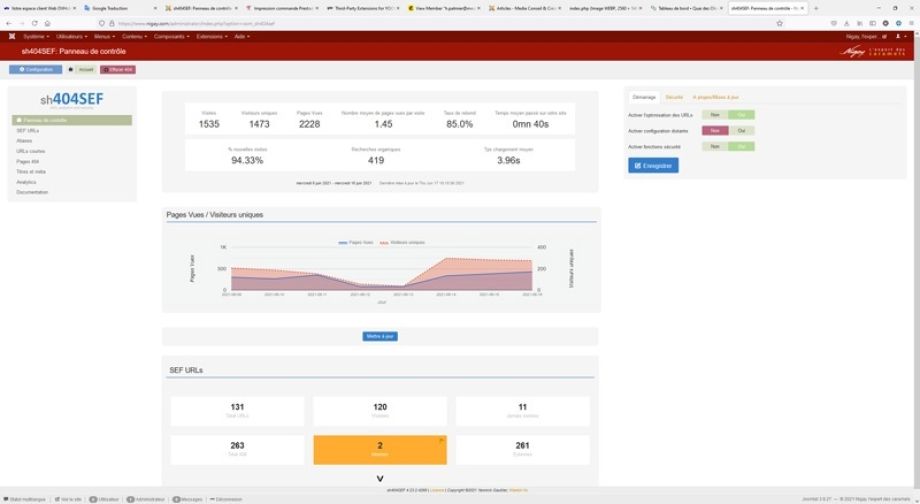Image resolution: width=920 pixels, height=504 pixels.
Task: Click the padlock site security icon
Action: pos(111,23)
